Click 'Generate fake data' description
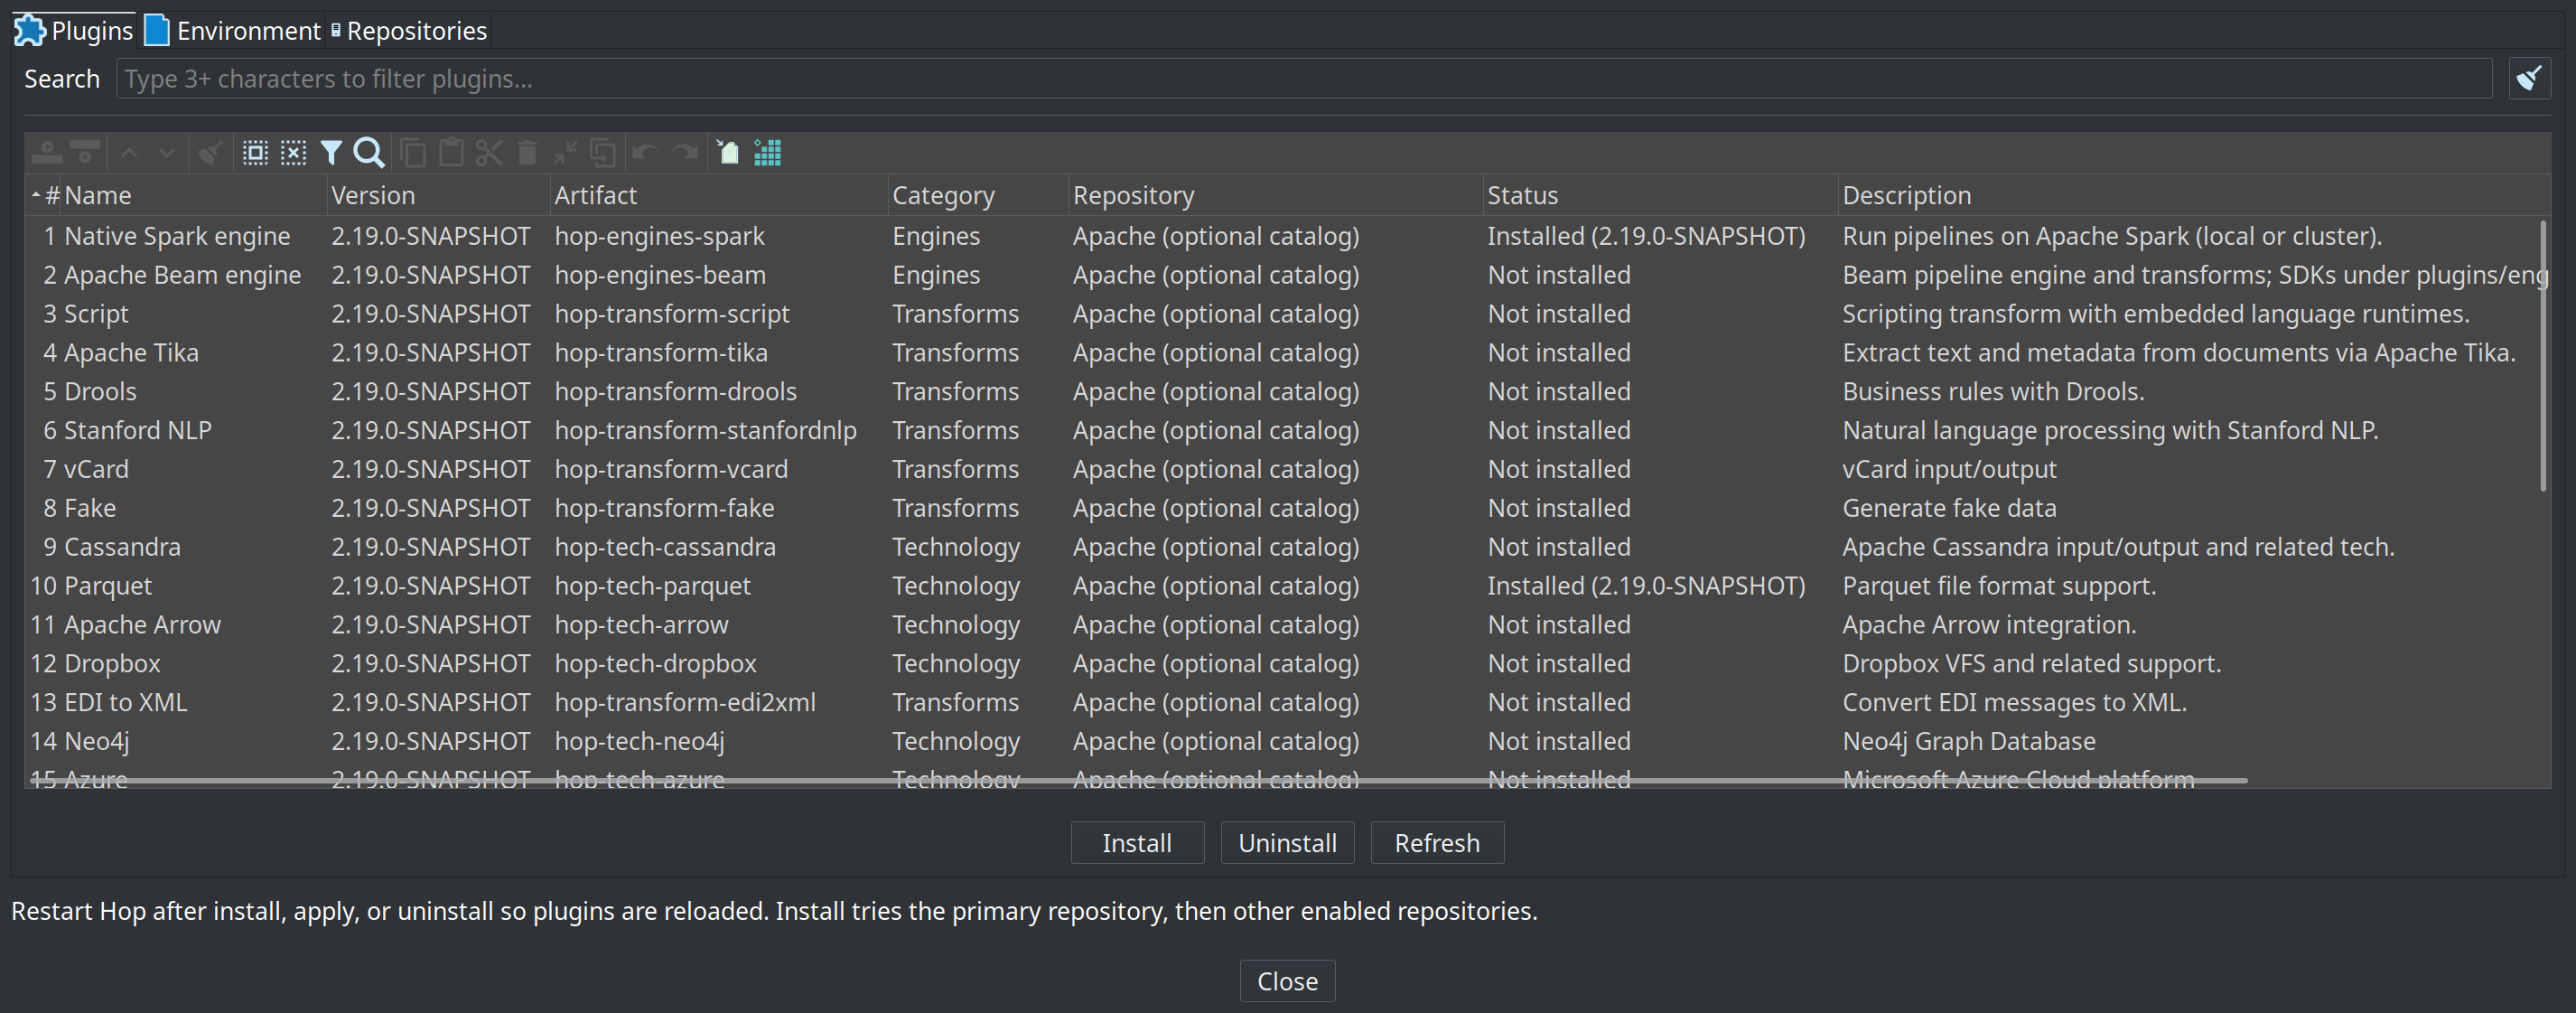Viewport: 2576px width, 1013px height. tap(1949, 509)
